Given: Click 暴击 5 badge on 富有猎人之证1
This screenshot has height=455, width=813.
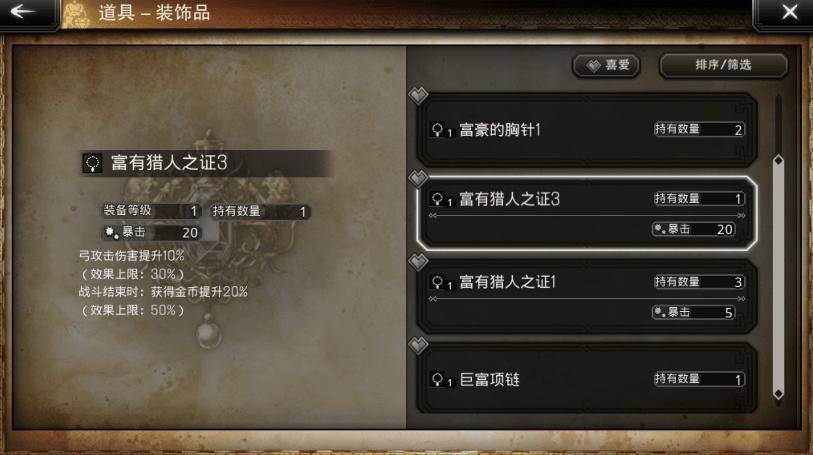Looking at the screenshot, I should click(x=694, y=312).
